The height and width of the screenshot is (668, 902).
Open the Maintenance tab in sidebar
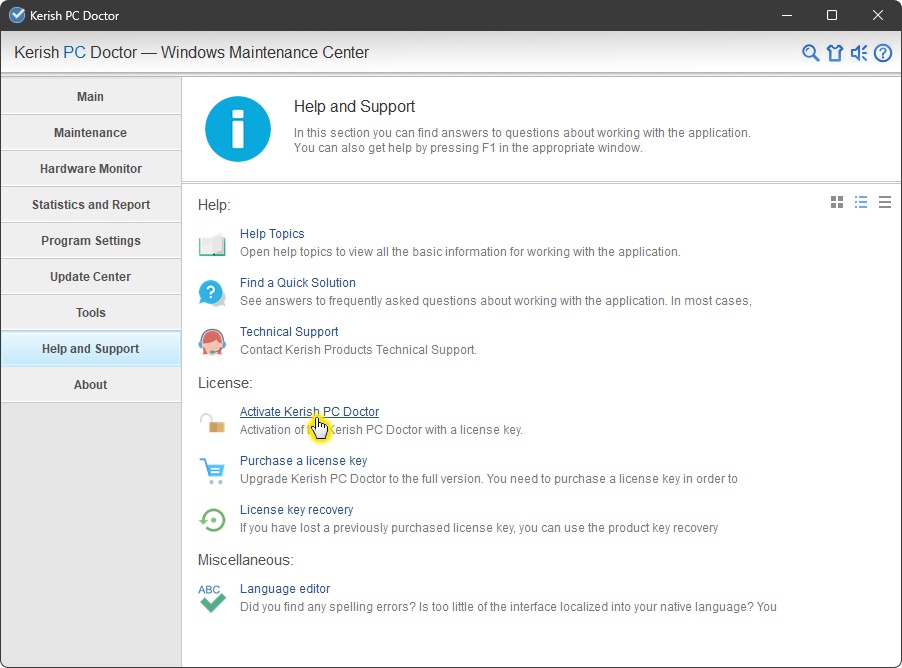(90, 133)
